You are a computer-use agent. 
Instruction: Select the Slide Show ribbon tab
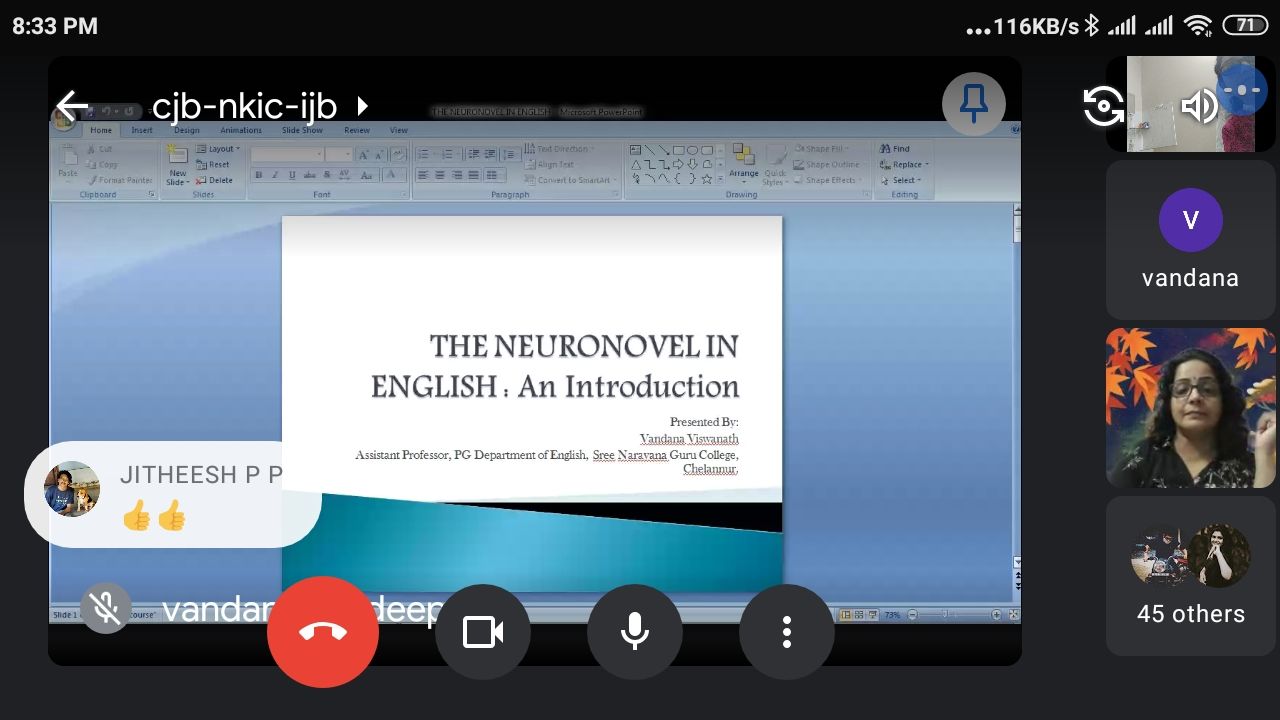pyautogui.click(x=302, y=130)
